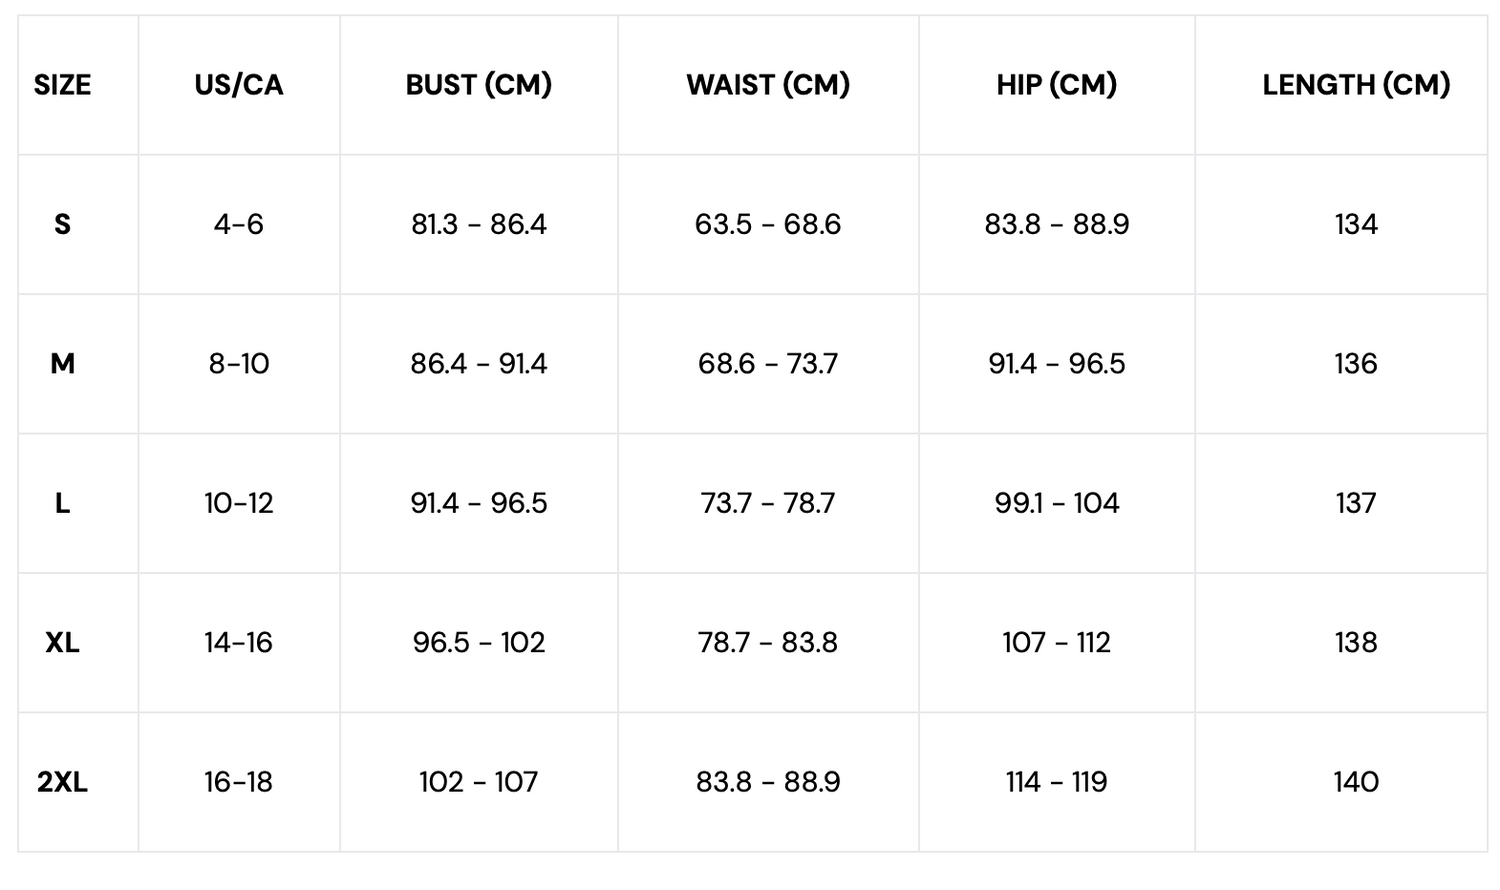
Task: Click the L size row label
Action: tap(62, 503)
